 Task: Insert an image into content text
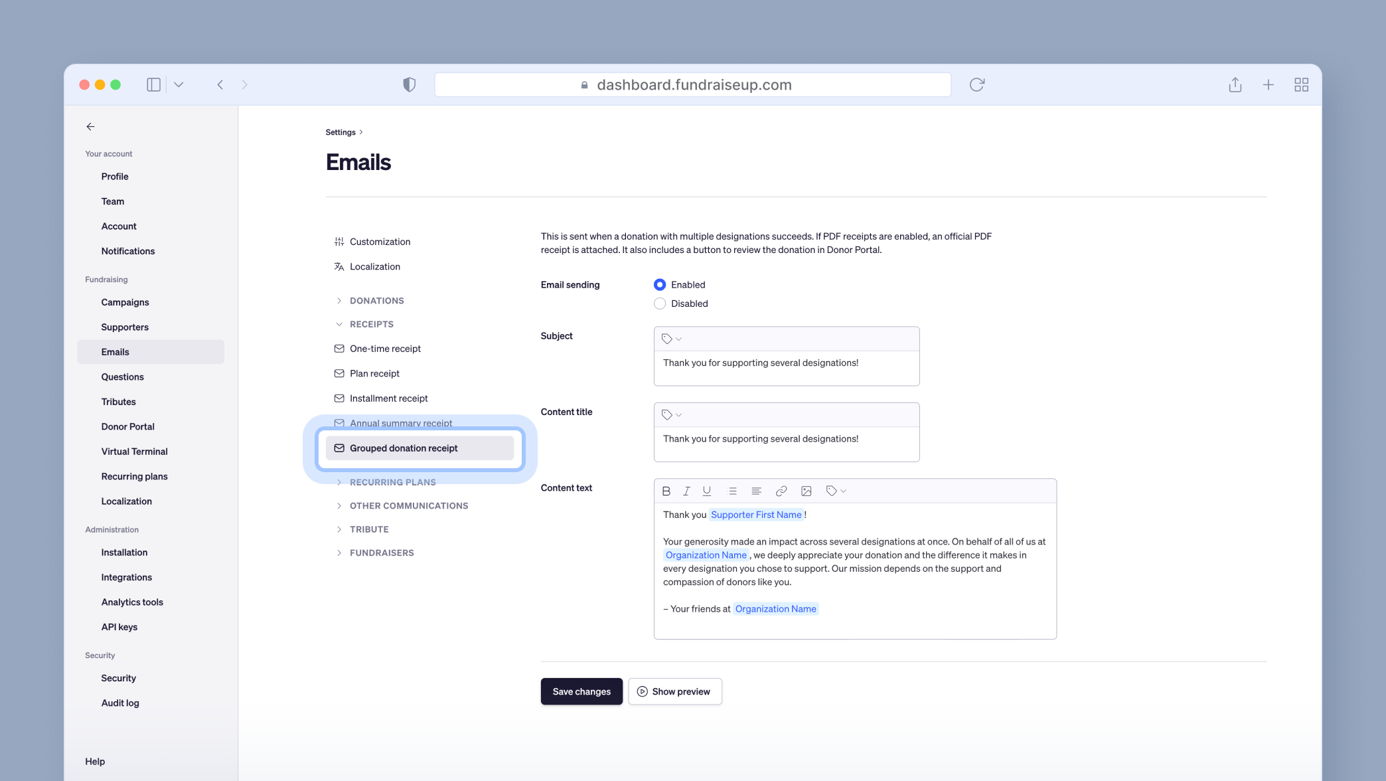coord(806,491)
